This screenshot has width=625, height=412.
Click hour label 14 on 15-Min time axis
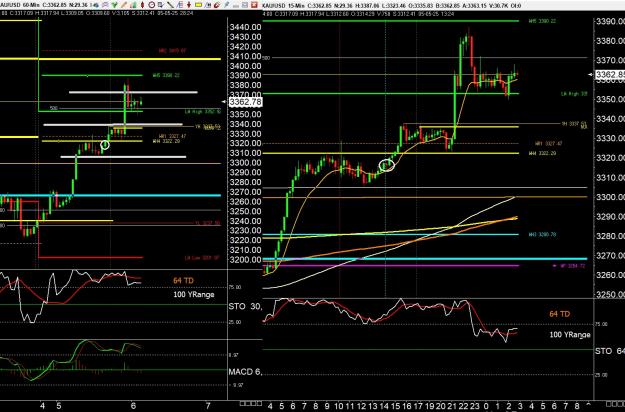pos(384,406)
